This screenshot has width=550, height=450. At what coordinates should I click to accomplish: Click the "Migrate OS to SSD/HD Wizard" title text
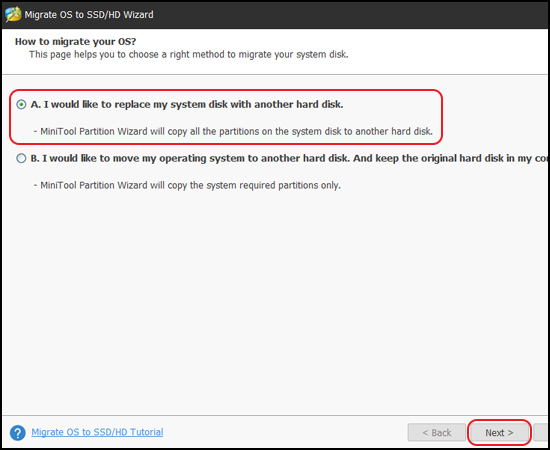89,15
